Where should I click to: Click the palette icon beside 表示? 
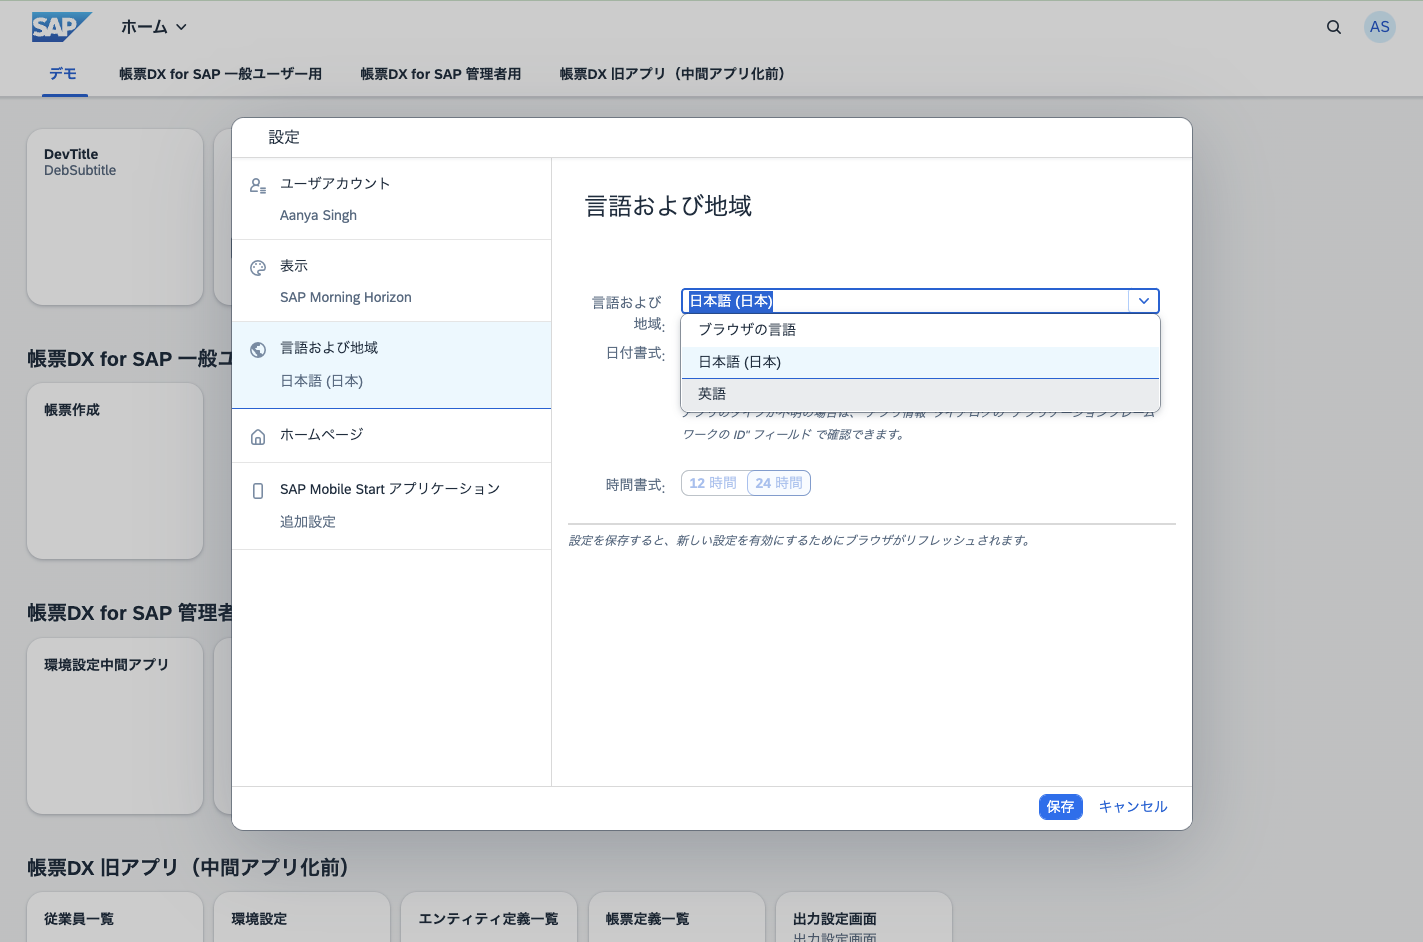click(x=258, y=268)
